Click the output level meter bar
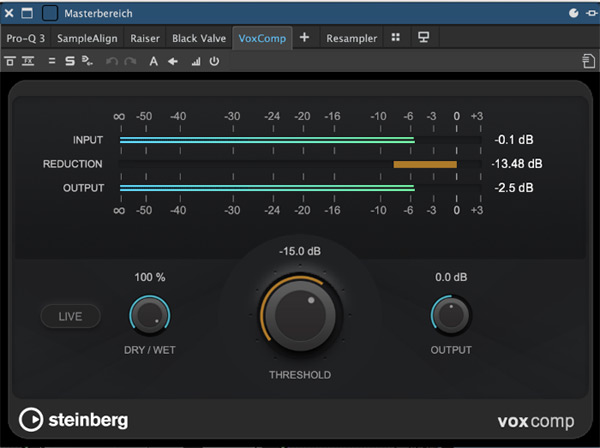 (x=300, y=188)
